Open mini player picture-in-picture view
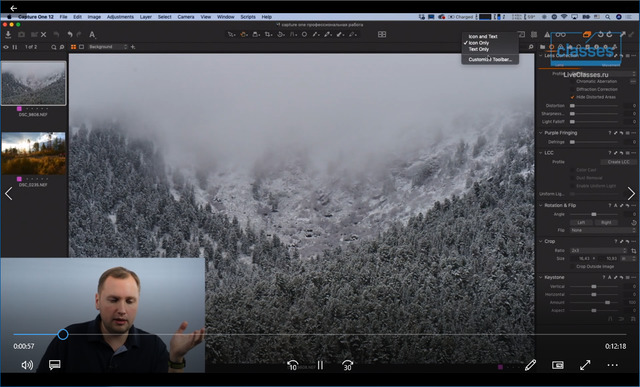This screenshot has height=387, width=640. pos(558,365)
